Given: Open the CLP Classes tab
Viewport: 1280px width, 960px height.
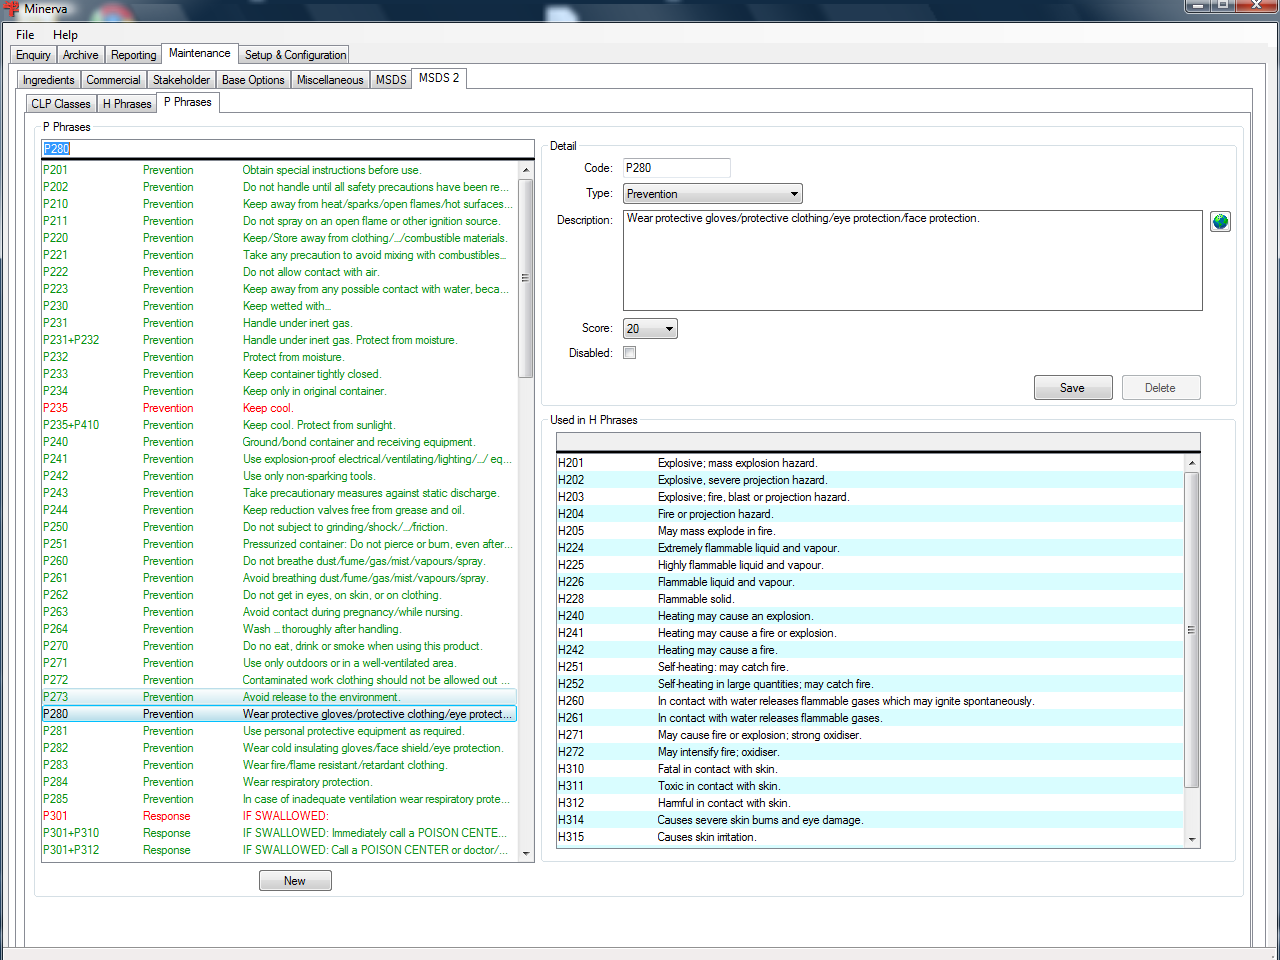Looking at the screenshot, I should point(60,104).
